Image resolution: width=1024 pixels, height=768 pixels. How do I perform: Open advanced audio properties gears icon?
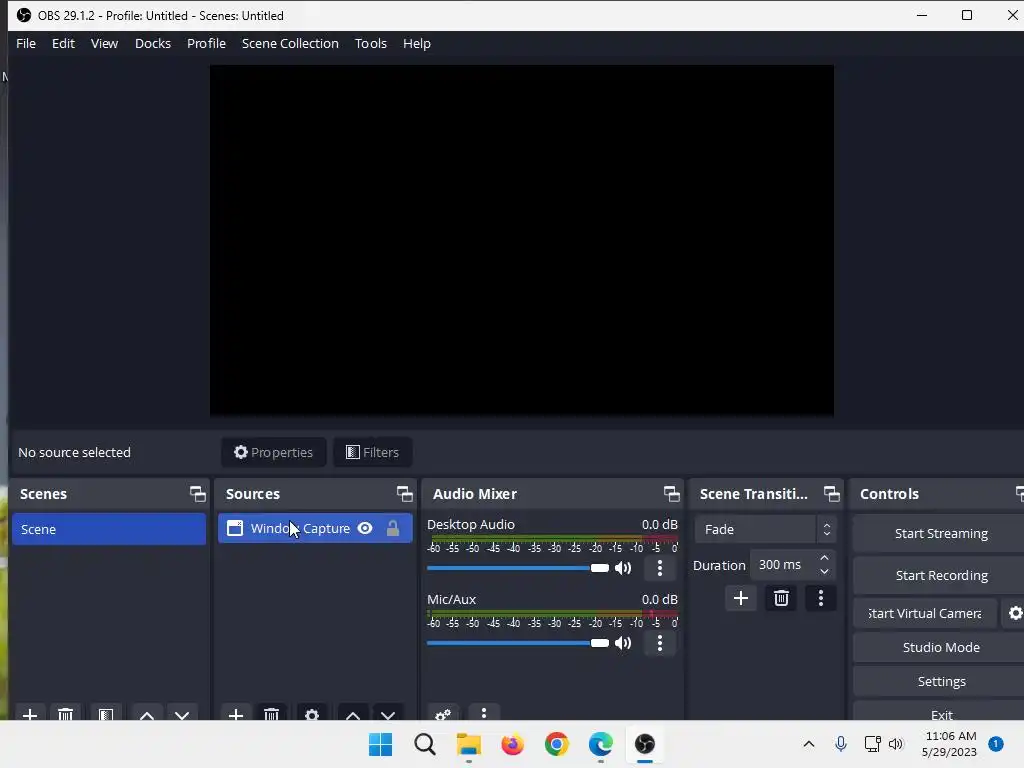tap(443, 714)
